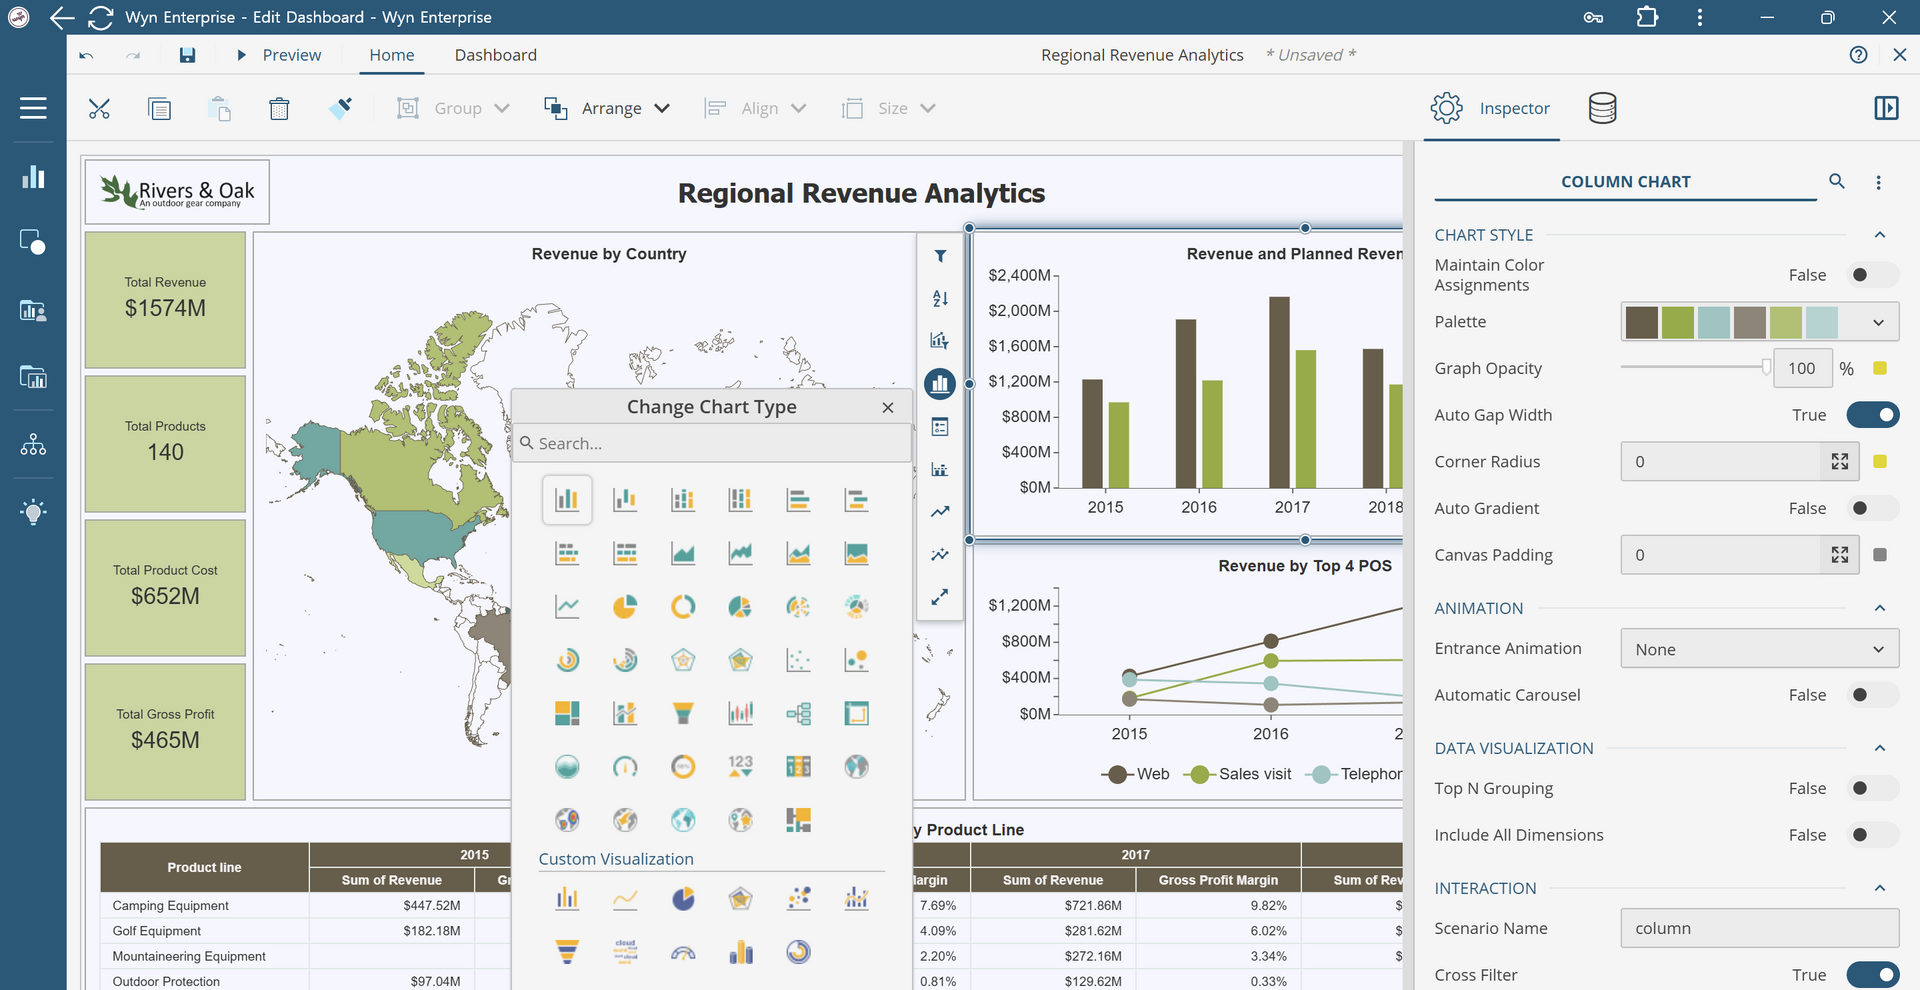Click the Delete trash can icon

279,108
